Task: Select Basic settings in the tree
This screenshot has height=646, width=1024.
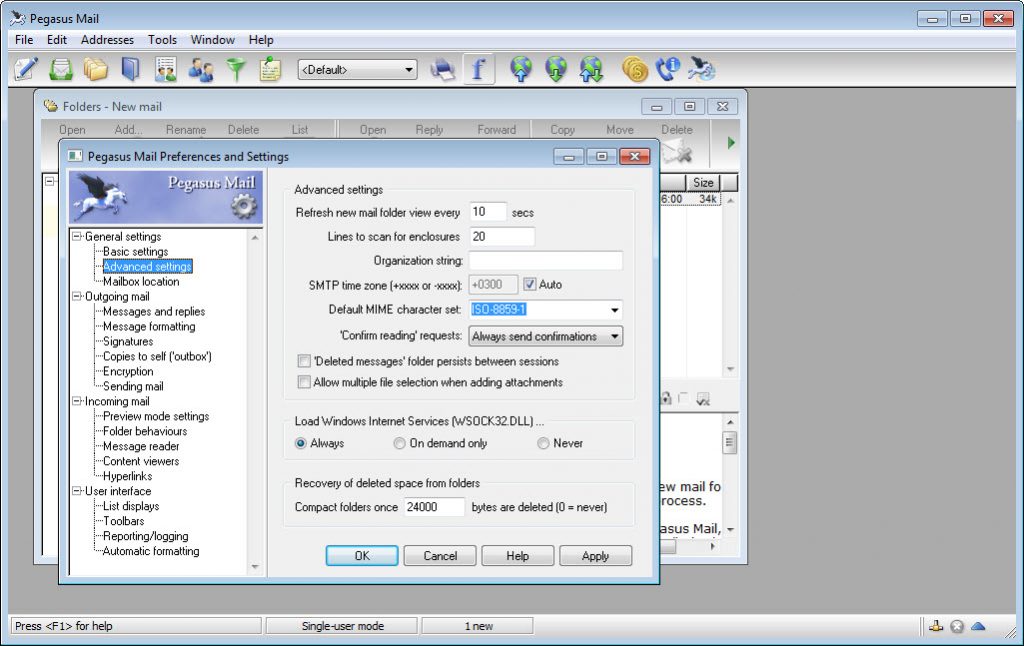Action: tap(136, 251)
